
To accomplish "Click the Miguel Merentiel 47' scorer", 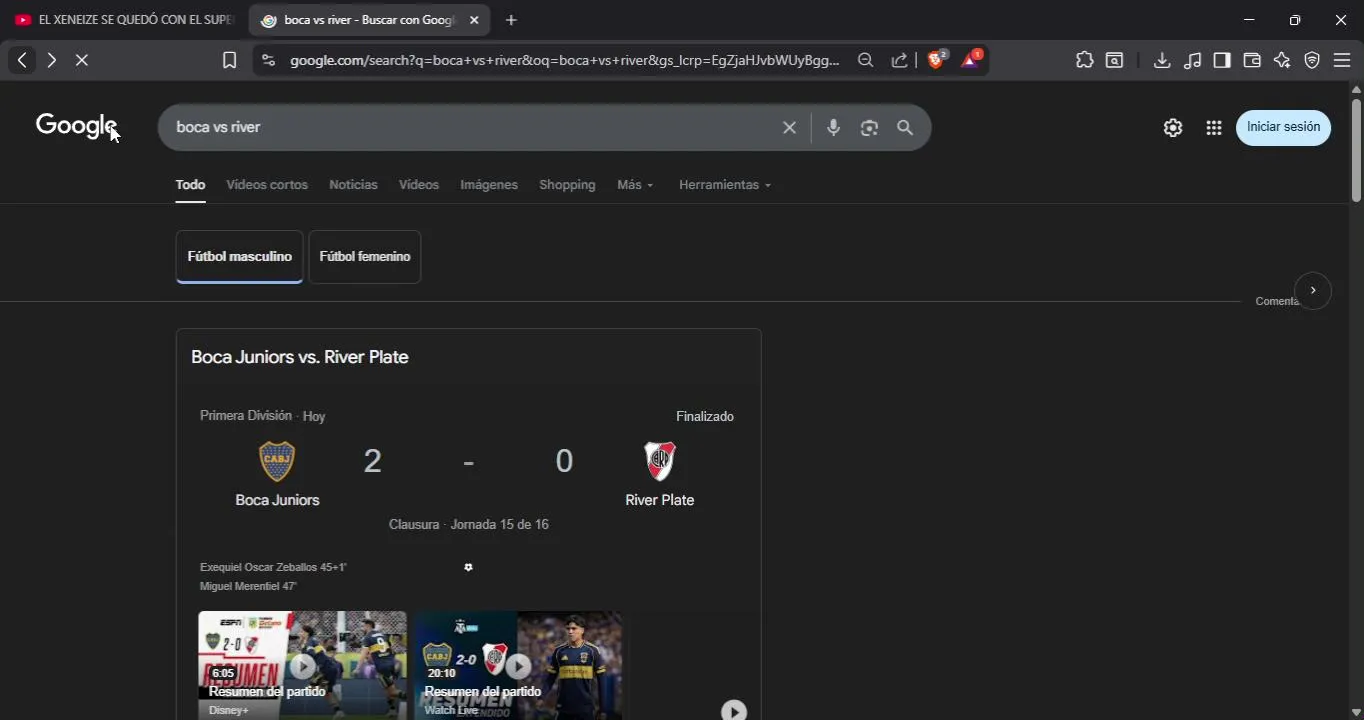I will click(x=248, y=586).
